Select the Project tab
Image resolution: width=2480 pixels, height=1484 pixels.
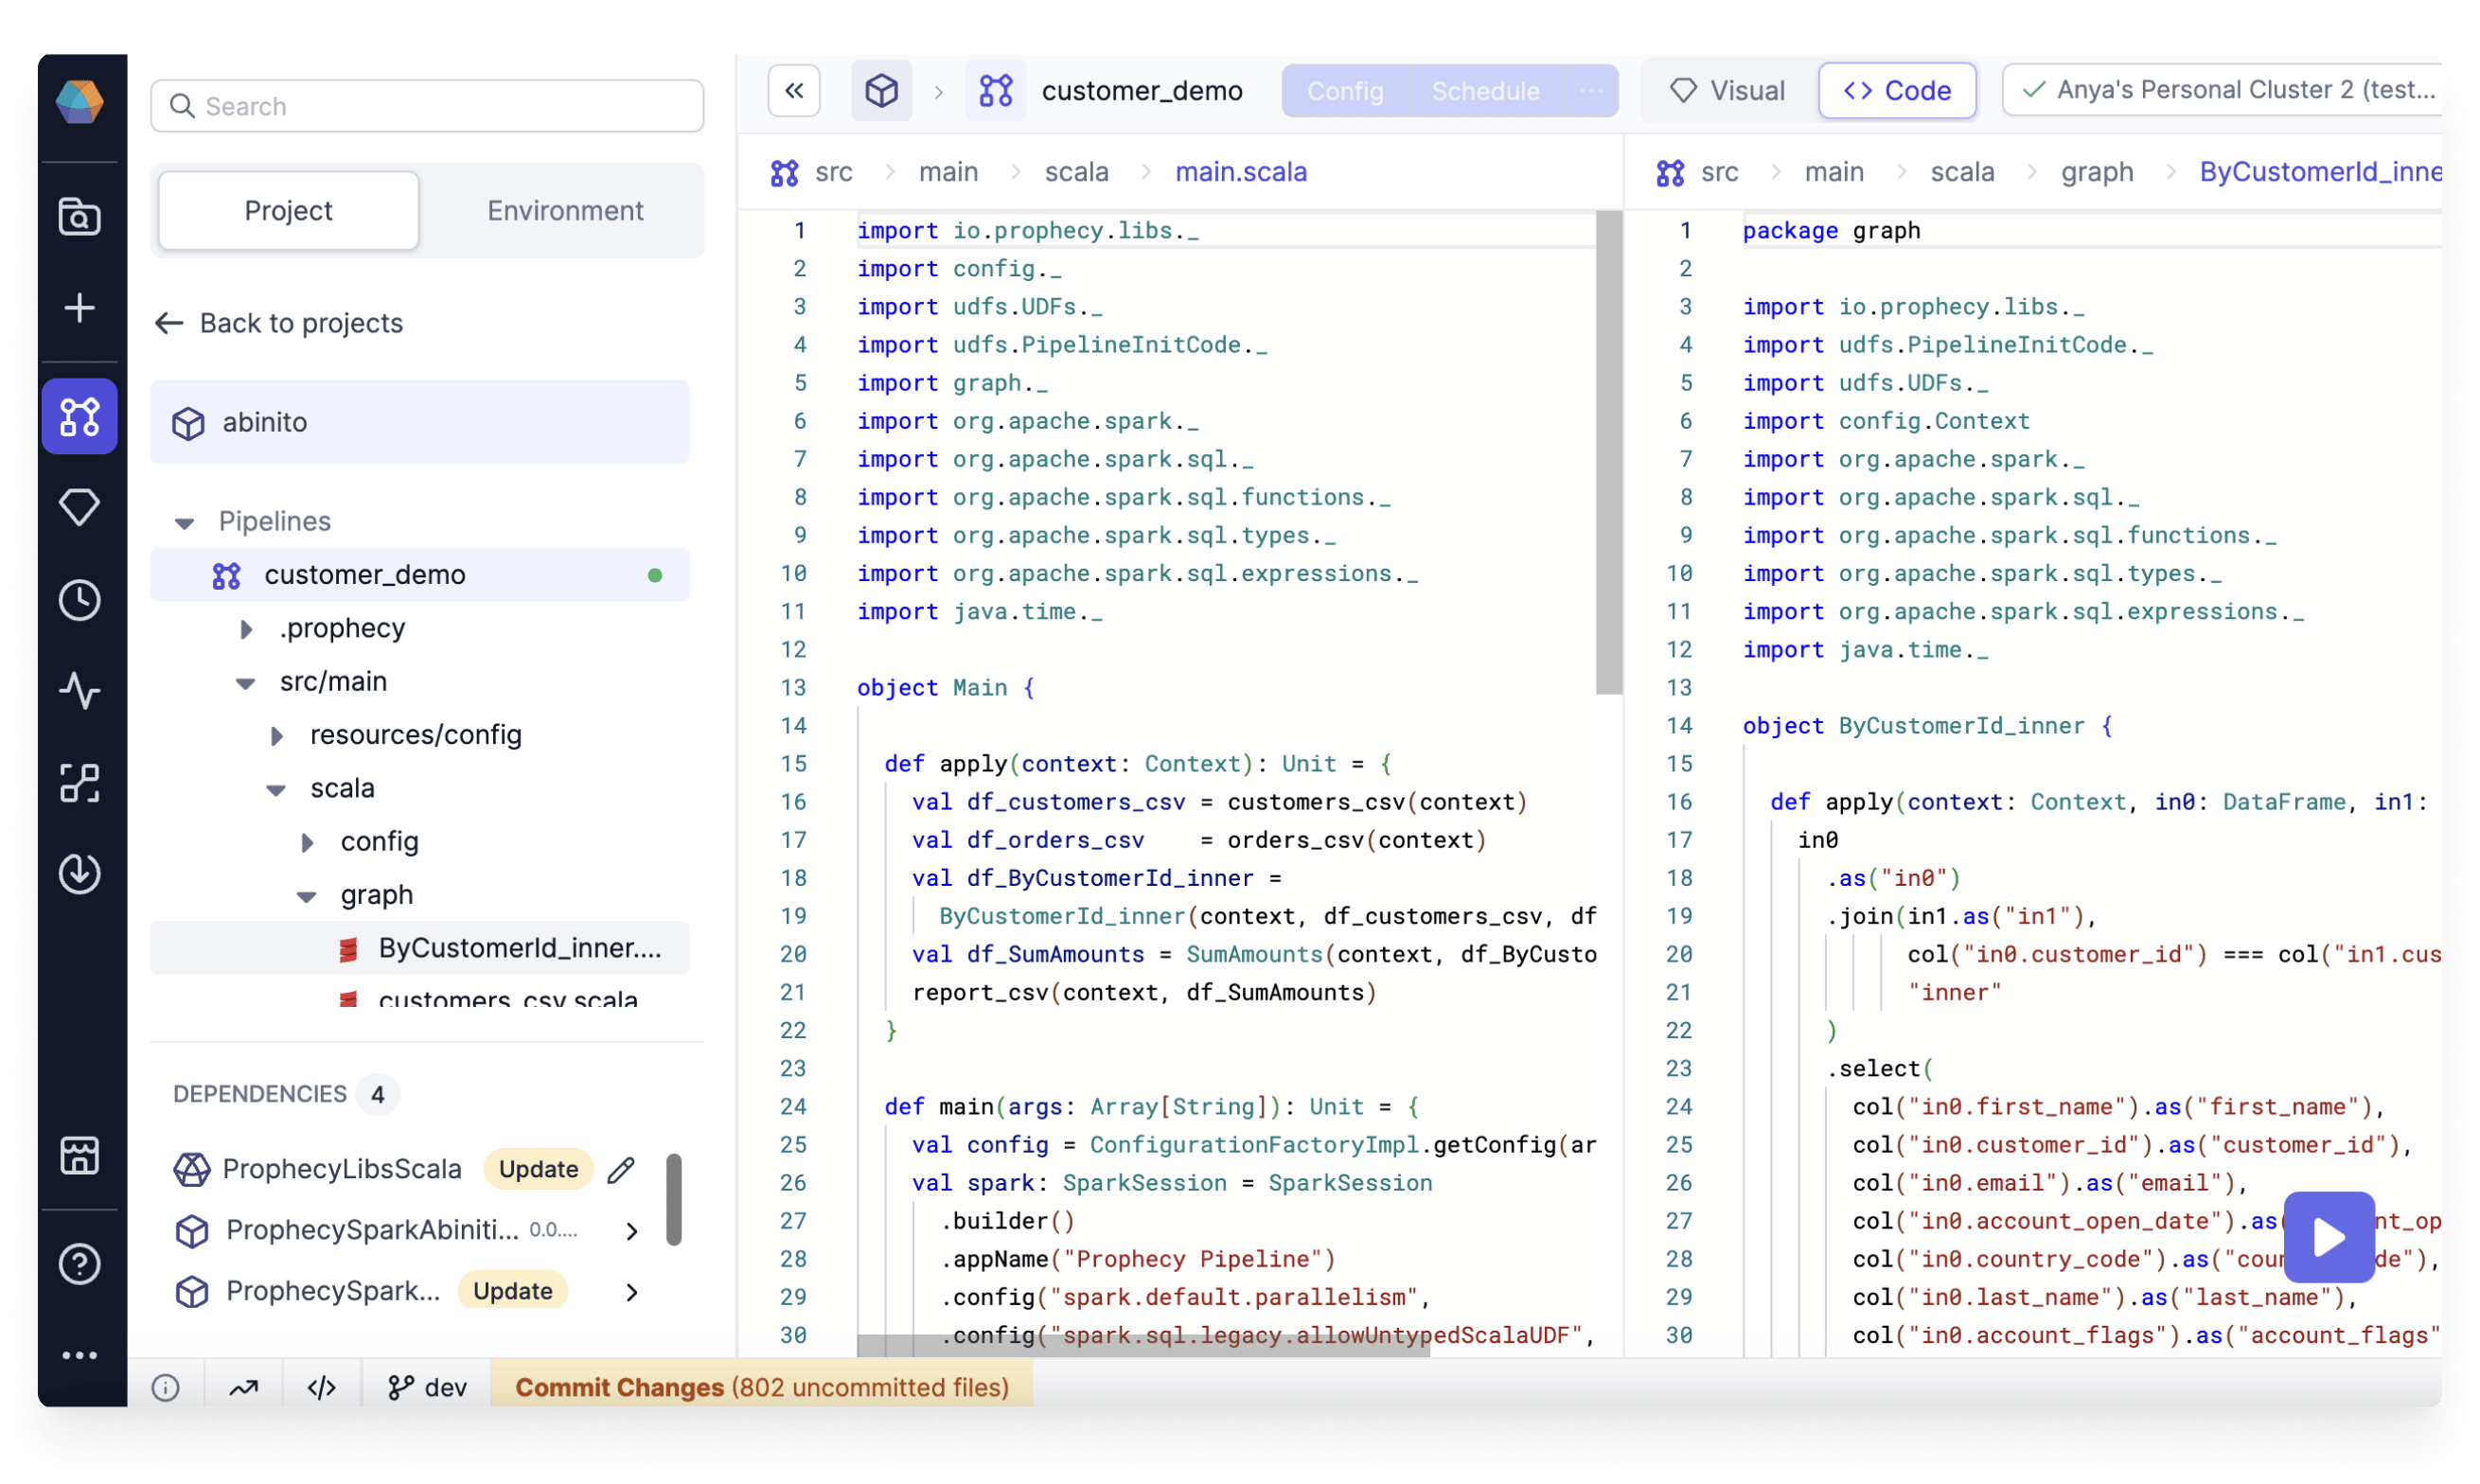(x=288, y=211)
